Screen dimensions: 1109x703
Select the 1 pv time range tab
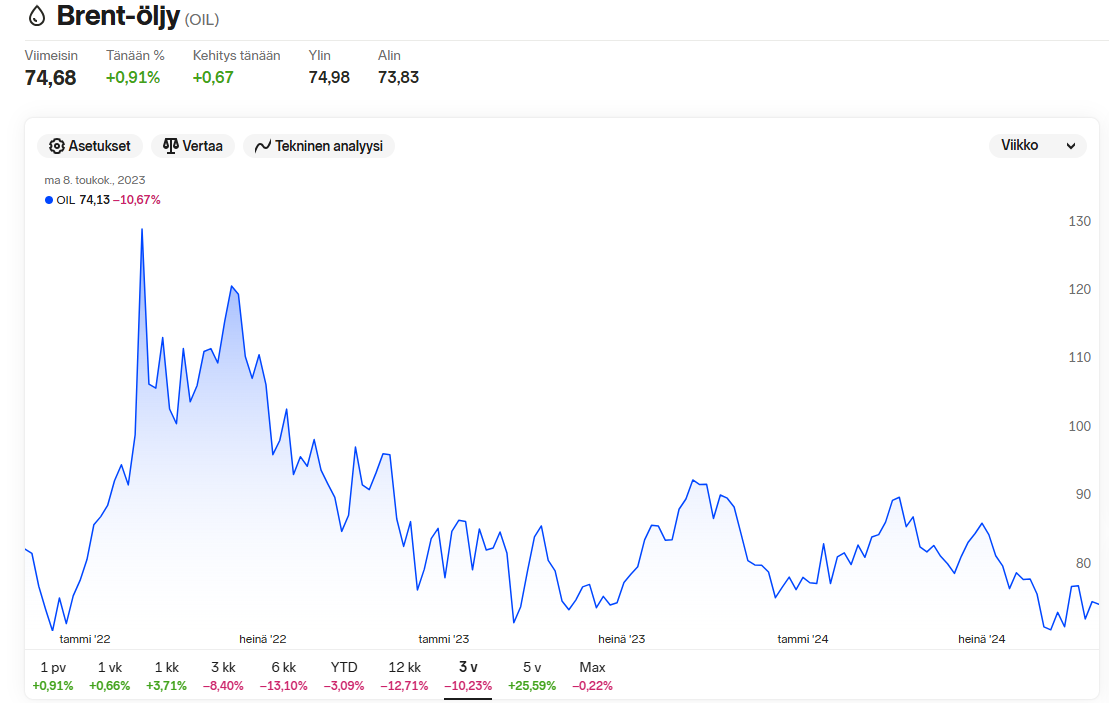[53, 675]
